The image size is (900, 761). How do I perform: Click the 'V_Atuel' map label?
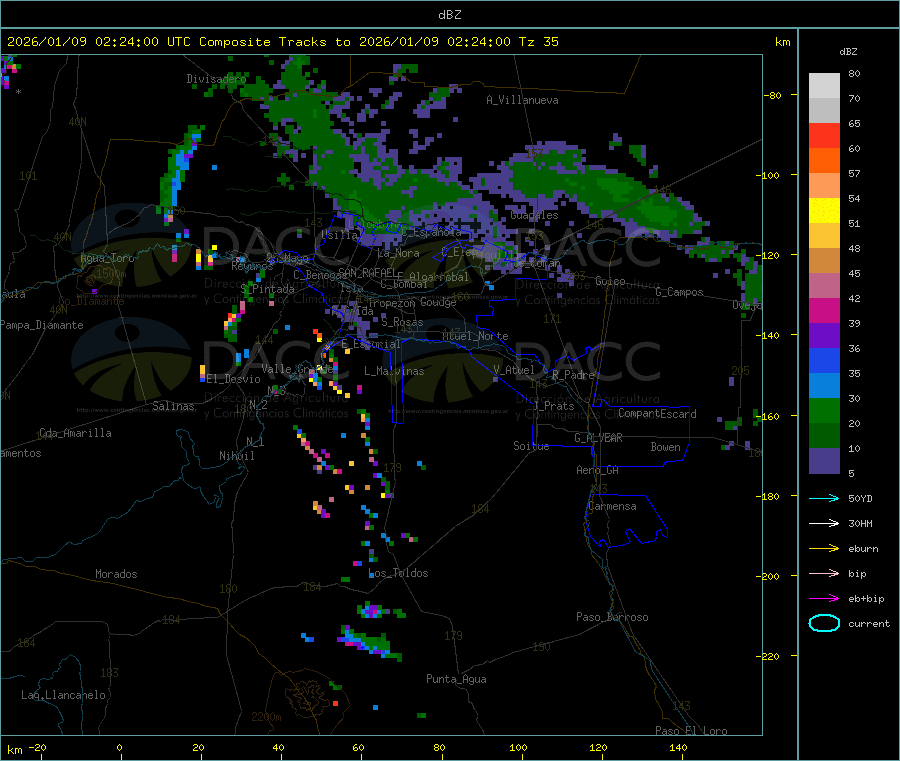coord(514,370)
